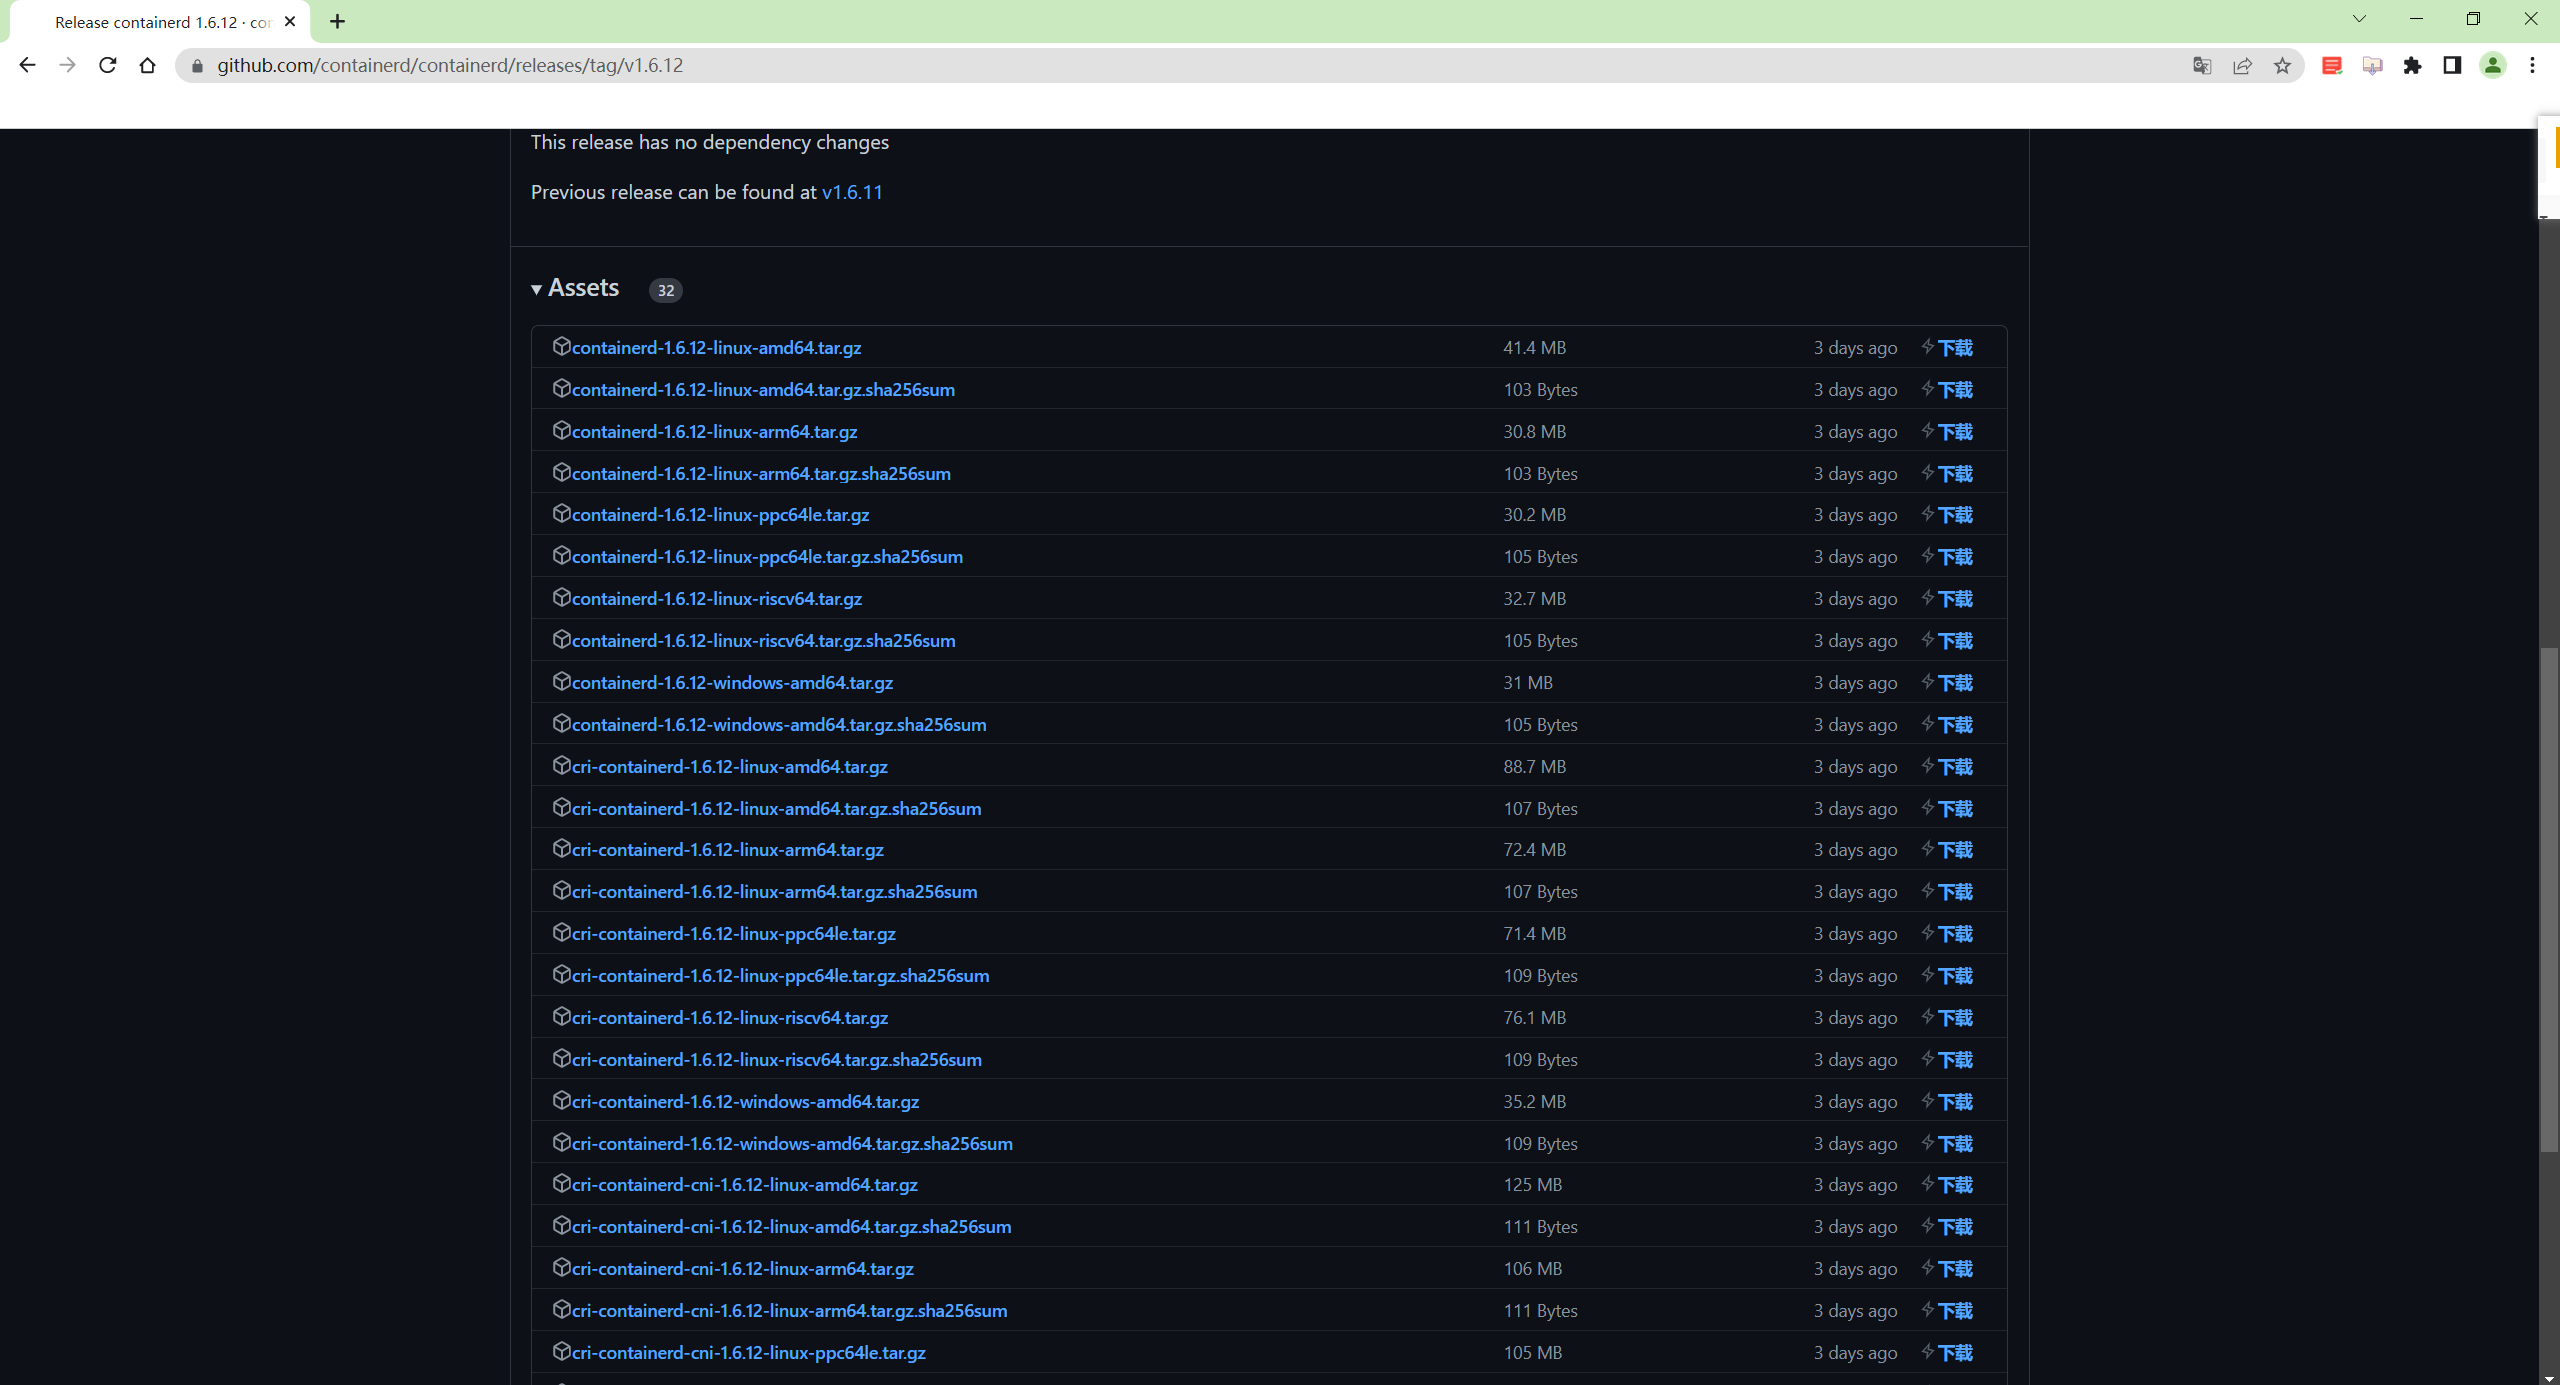Open cri-containerd-cni-1.6.12-linux-amd64.tar.gz link

(745, 1185)
